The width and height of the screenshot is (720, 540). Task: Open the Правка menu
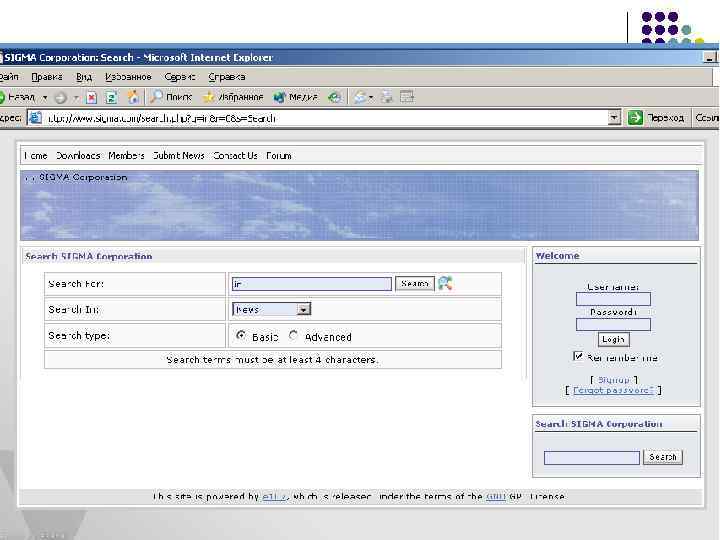pos(47,77)
